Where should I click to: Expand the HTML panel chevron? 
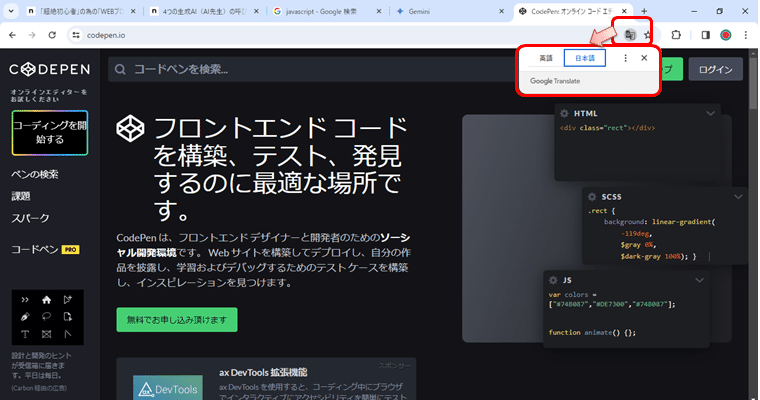(x=711, y=113)
